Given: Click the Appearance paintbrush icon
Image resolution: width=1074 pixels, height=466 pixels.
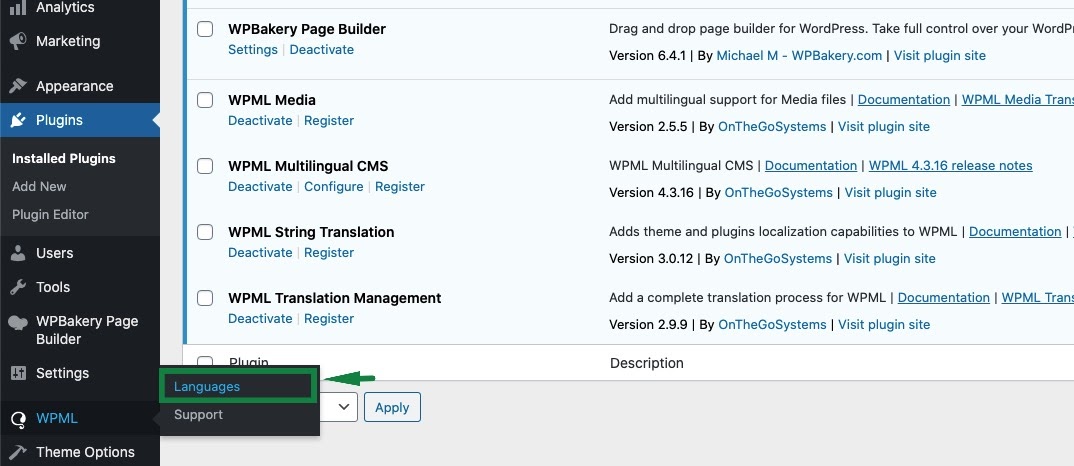Looking at the screenshot, I should (18, 86).
